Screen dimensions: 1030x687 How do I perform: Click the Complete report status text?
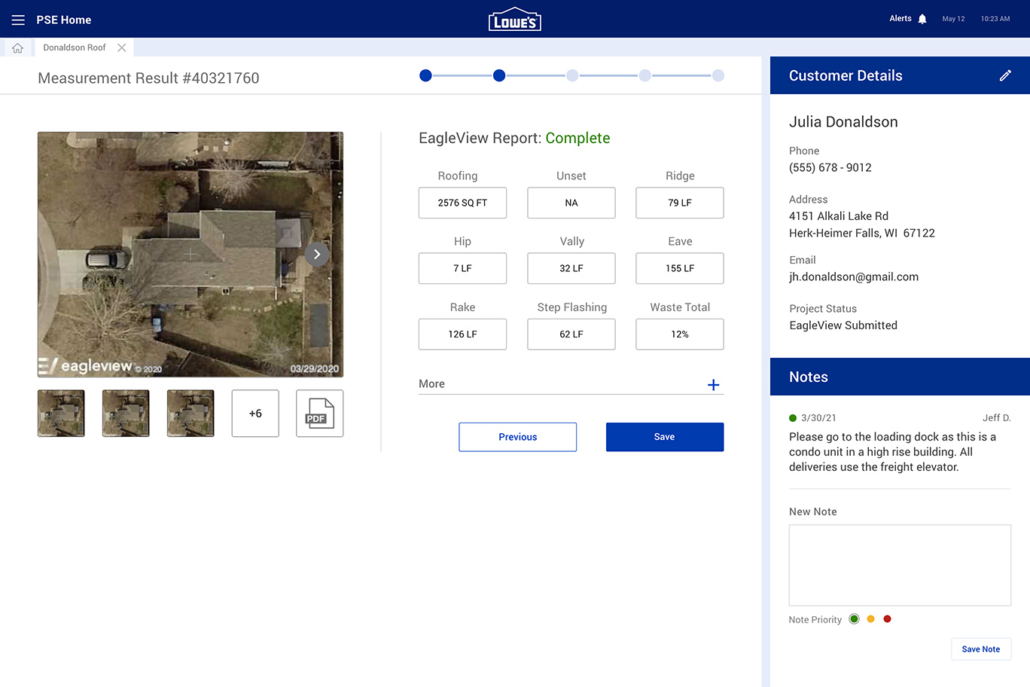[577, 138]
